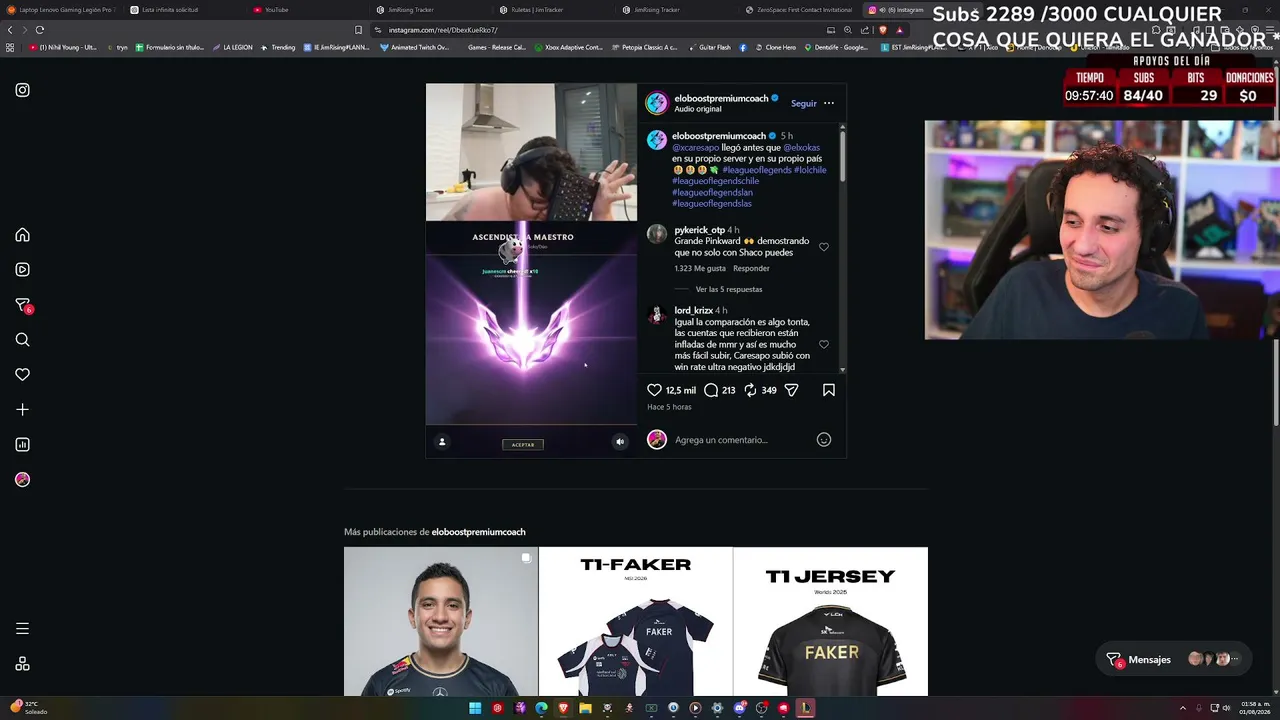
Task: Toggle the reel's audio speaker button
Action: [620, 442]
